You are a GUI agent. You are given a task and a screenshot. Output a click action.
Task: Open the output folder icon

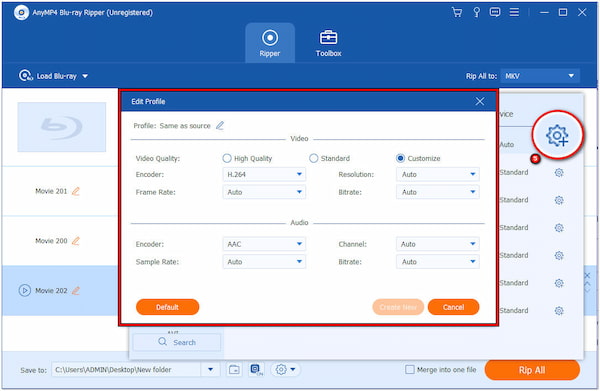click(x=234, y=370)
